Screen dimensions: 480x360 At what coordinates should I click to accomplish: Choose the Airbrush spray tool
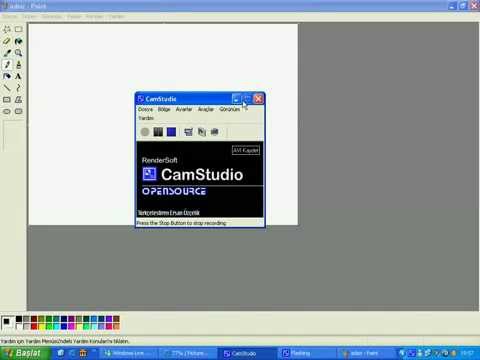pyautogui.click(x=7, y=76)
